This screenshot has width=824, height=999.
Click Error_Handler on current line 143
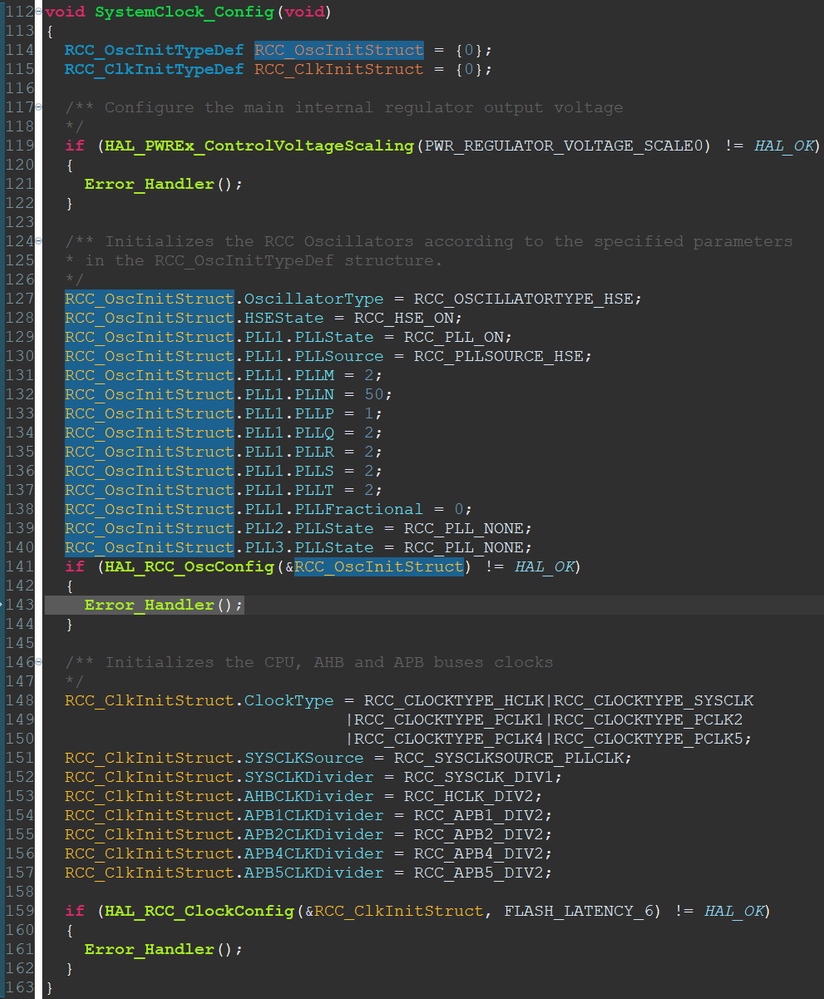(x=150, y=605)
